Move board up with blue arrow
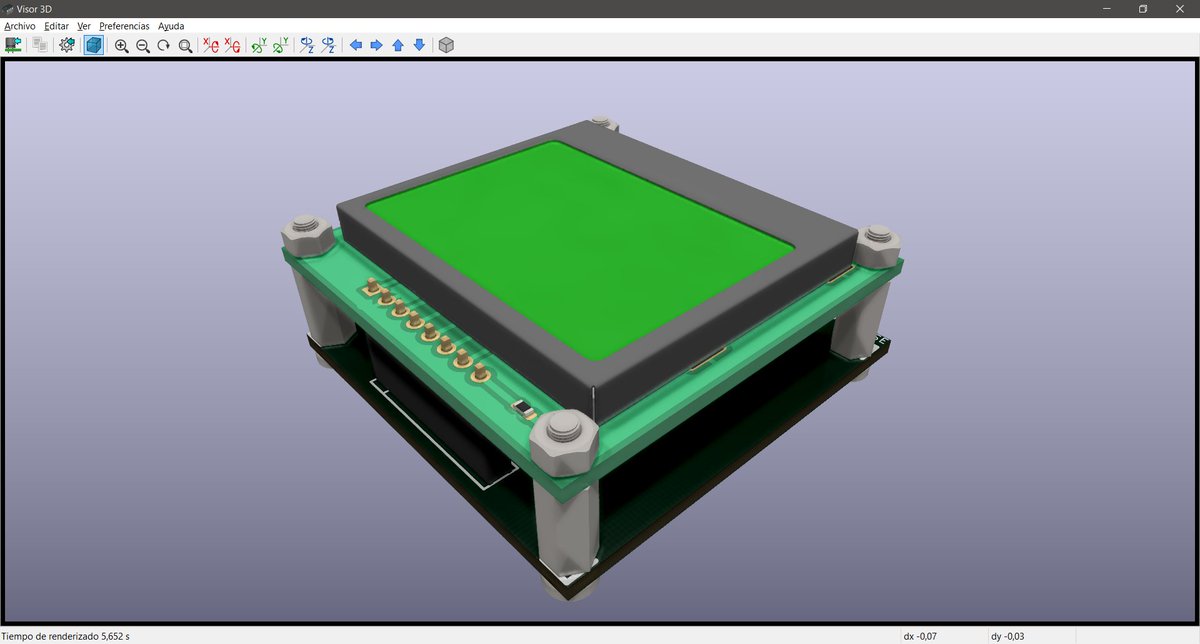Image resolution: width=1200 pixels, height=644 pixels. (398, 45)
